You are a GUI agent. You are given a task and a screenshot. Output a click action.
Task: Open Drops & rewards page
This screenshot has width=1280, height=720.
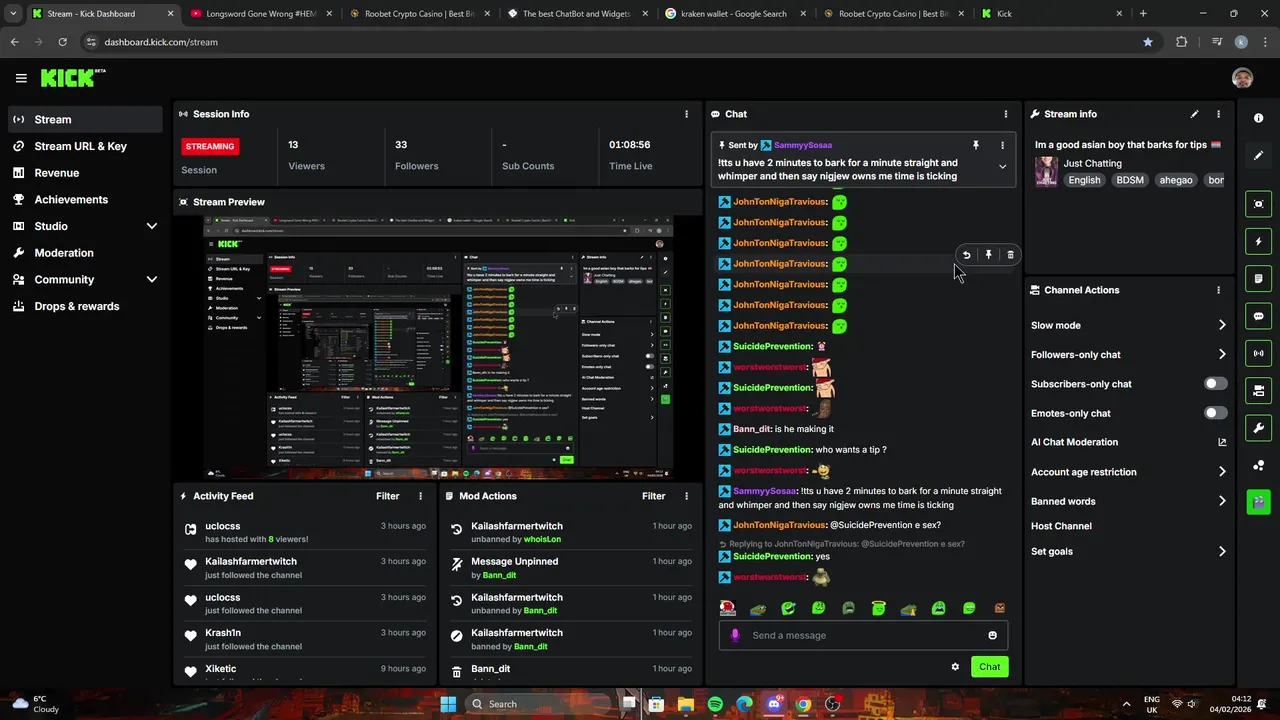pos(86,306)
